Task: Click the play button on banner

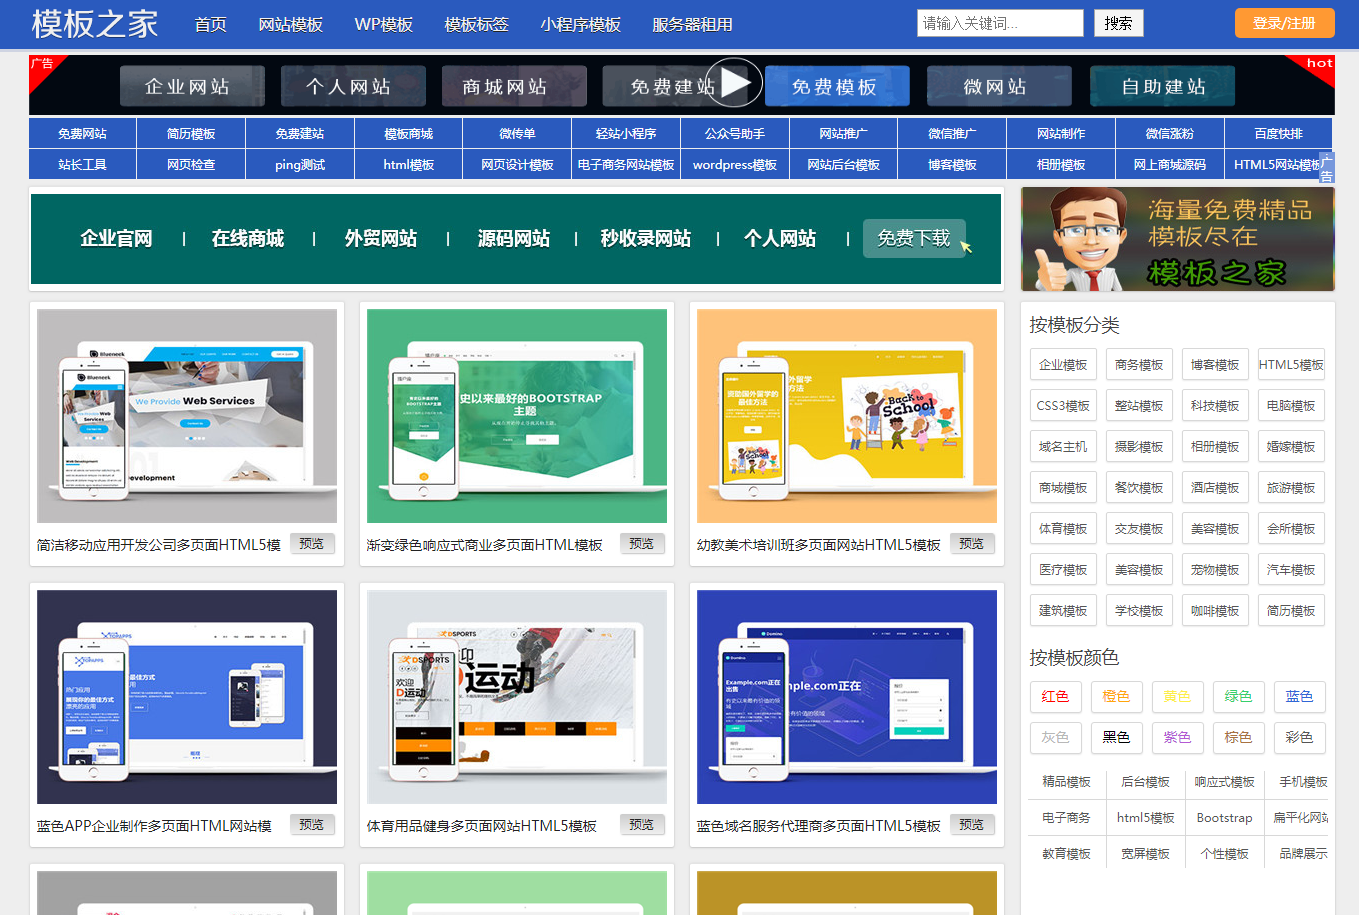Action: pos(735,83)
